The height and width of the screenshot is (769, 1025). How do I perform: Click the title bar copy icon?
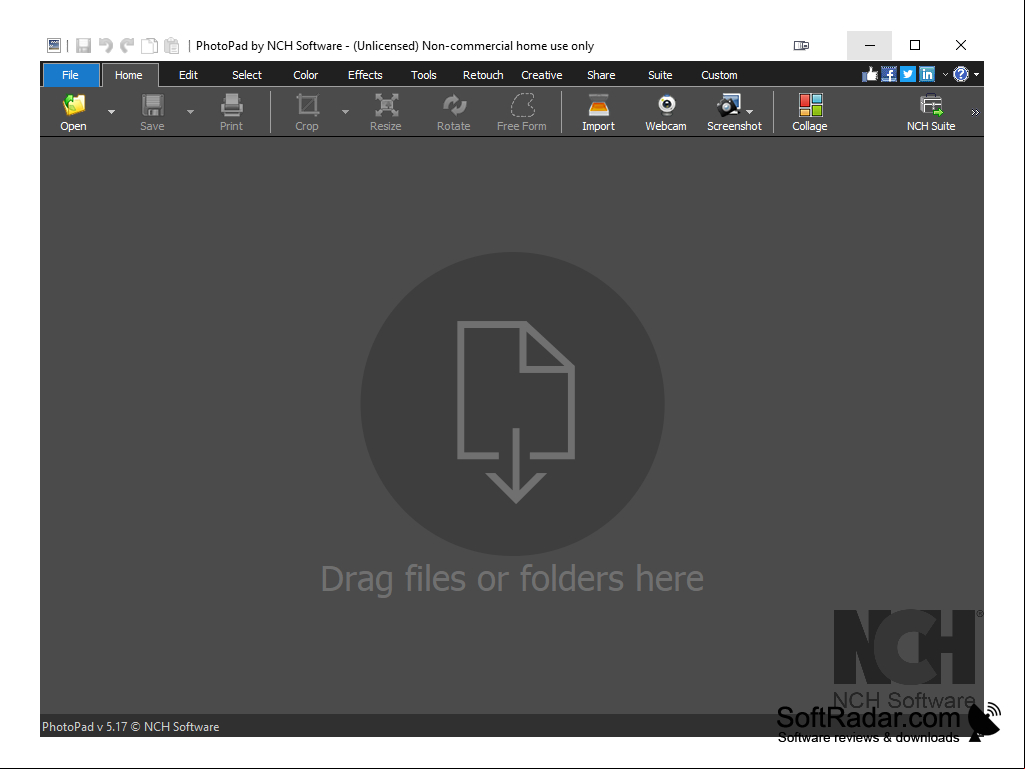(x=150, y=45)
